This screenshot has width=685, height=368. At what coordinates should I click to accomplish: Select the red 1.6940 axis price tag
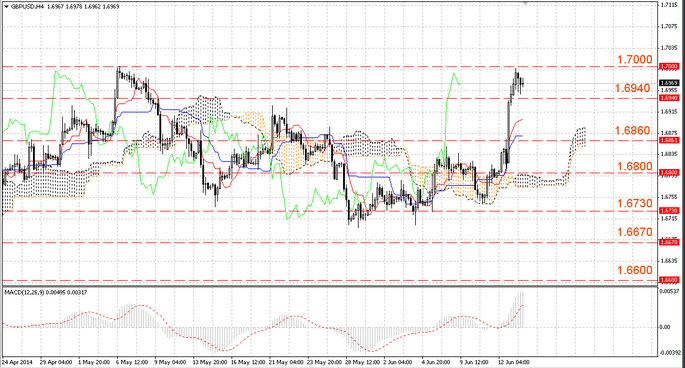669,98
